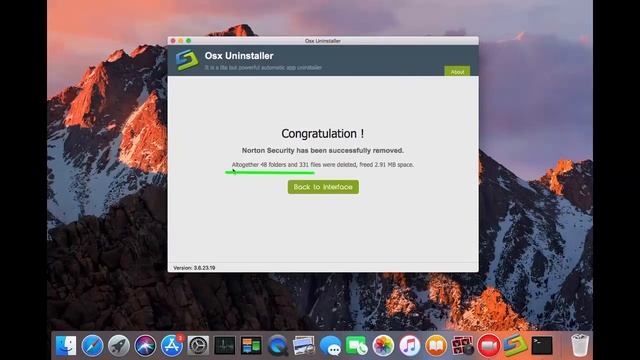Open Terminal from the dock
This screenshot has width=640, height=360.
(x=542, y=345)
